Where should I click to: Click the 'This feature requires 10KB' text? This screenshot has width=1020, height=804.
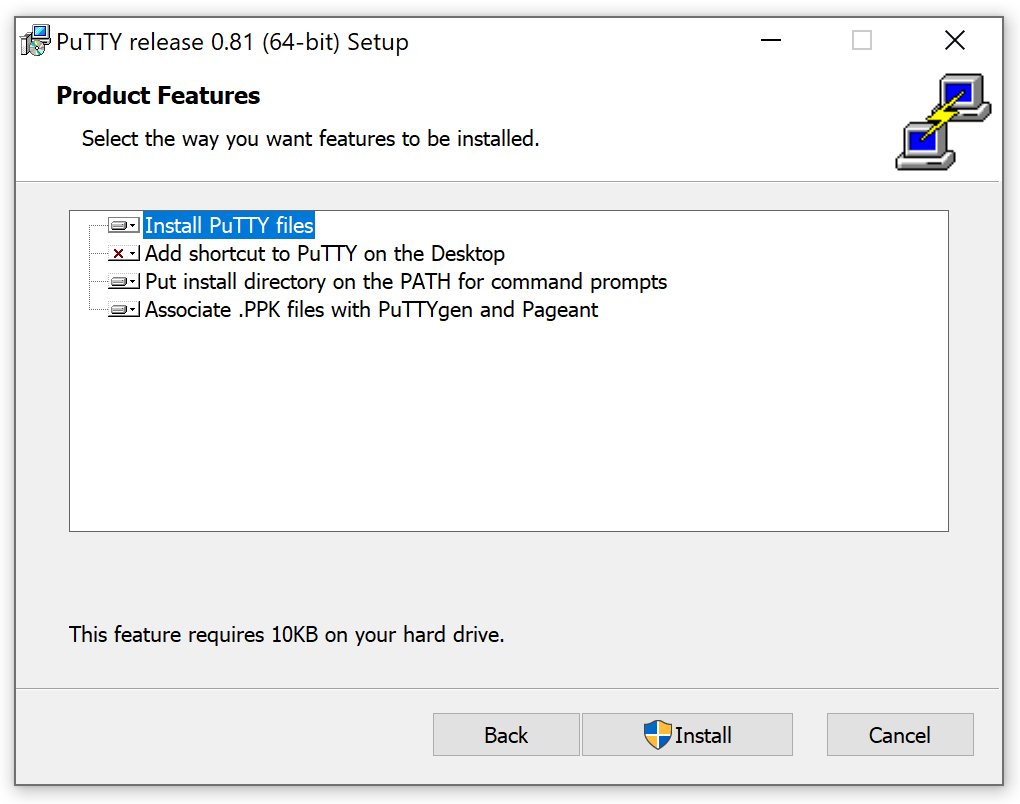pyautogui.click(x=286, y=634)
